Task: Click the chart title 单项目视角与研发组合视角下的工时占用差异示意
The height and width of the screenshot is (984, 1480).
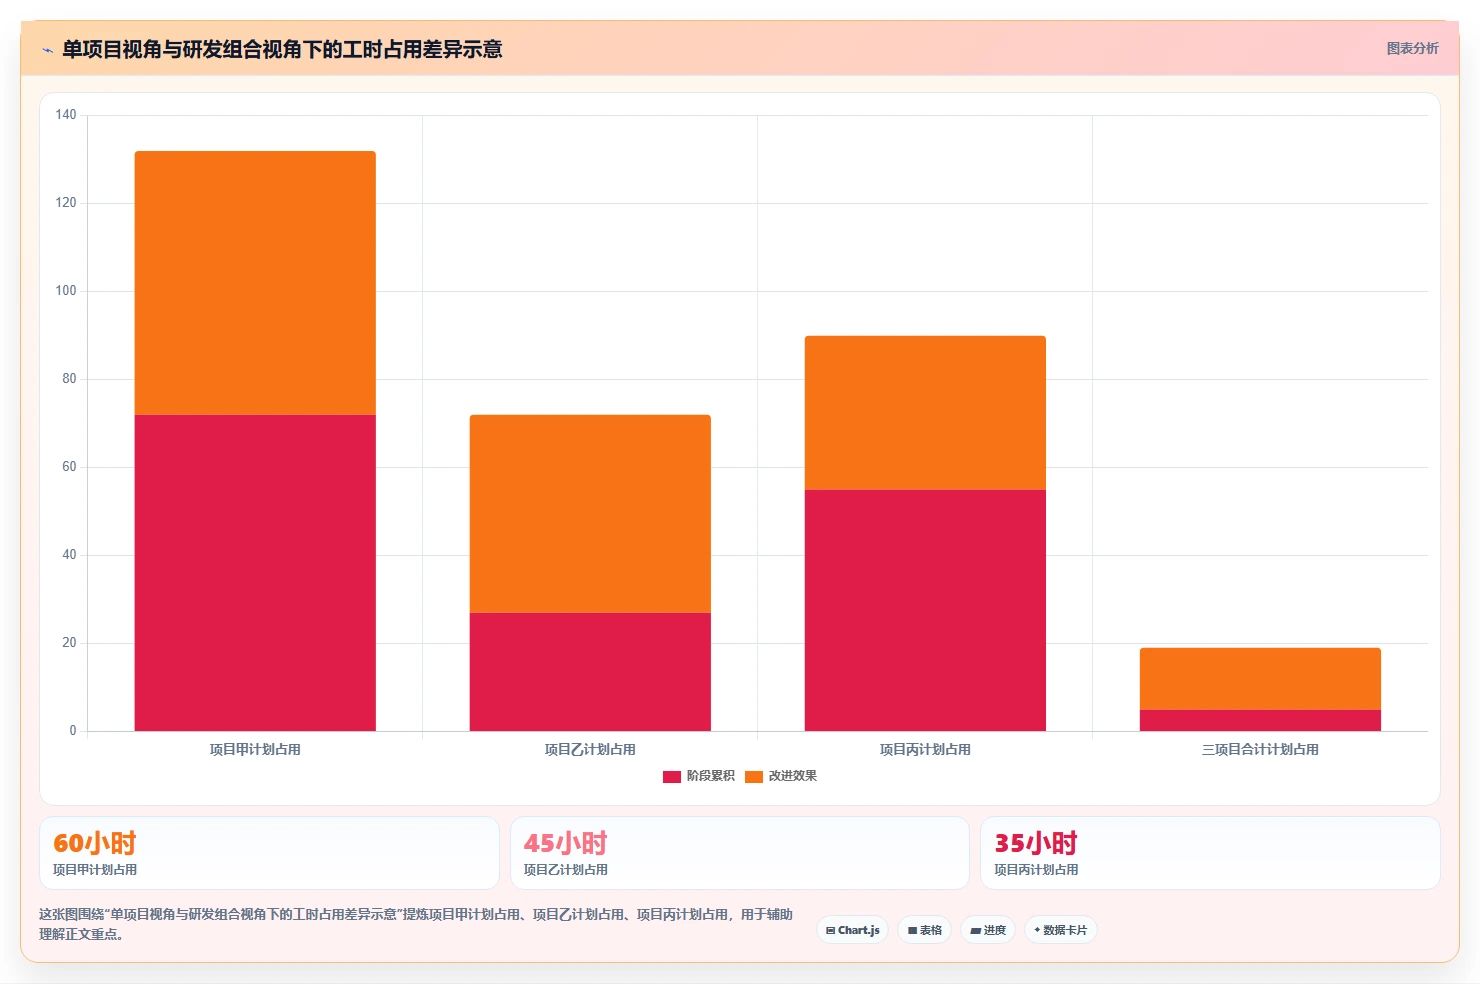Action: point(282,49)
